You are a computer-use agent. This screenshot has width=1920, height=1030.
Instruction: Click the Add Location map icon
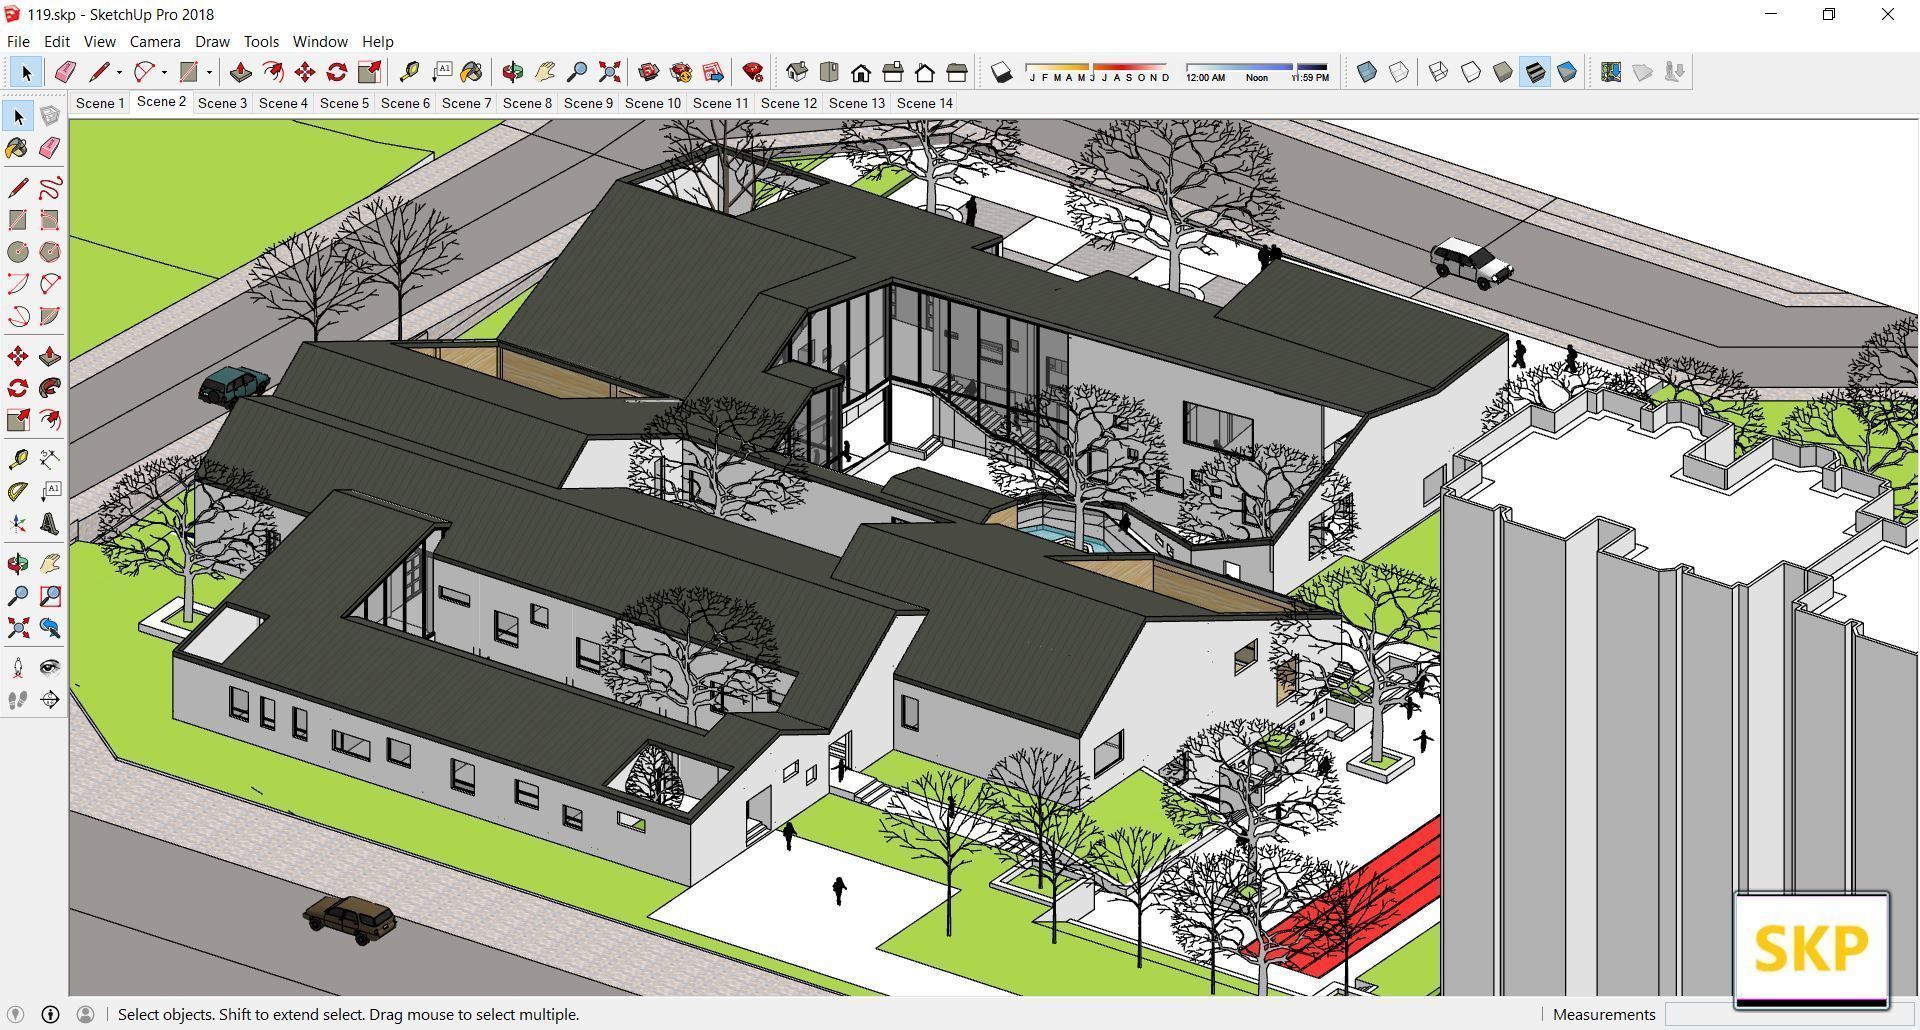click(1610, 72)
